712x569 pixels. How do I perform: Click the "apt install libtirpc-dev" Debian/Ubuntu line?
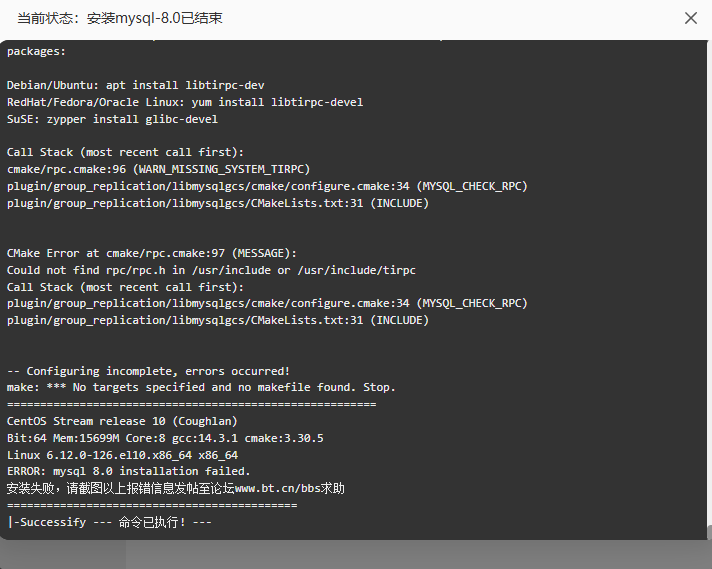point(135,85)
